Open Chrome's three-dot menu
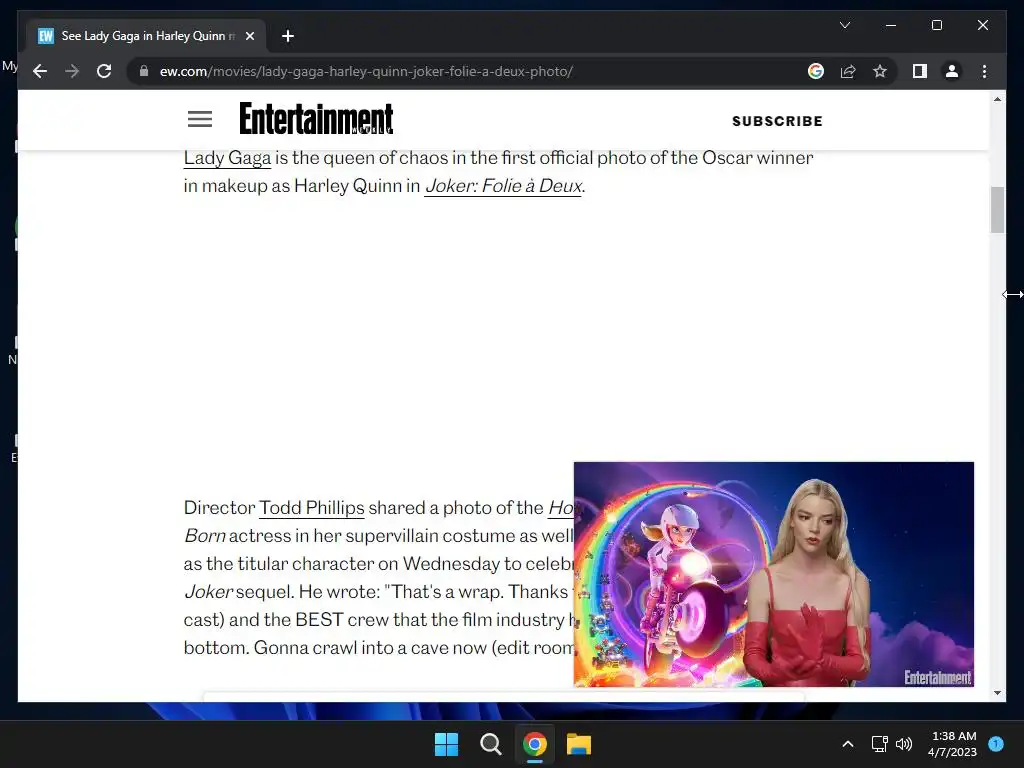 (984, 71)
